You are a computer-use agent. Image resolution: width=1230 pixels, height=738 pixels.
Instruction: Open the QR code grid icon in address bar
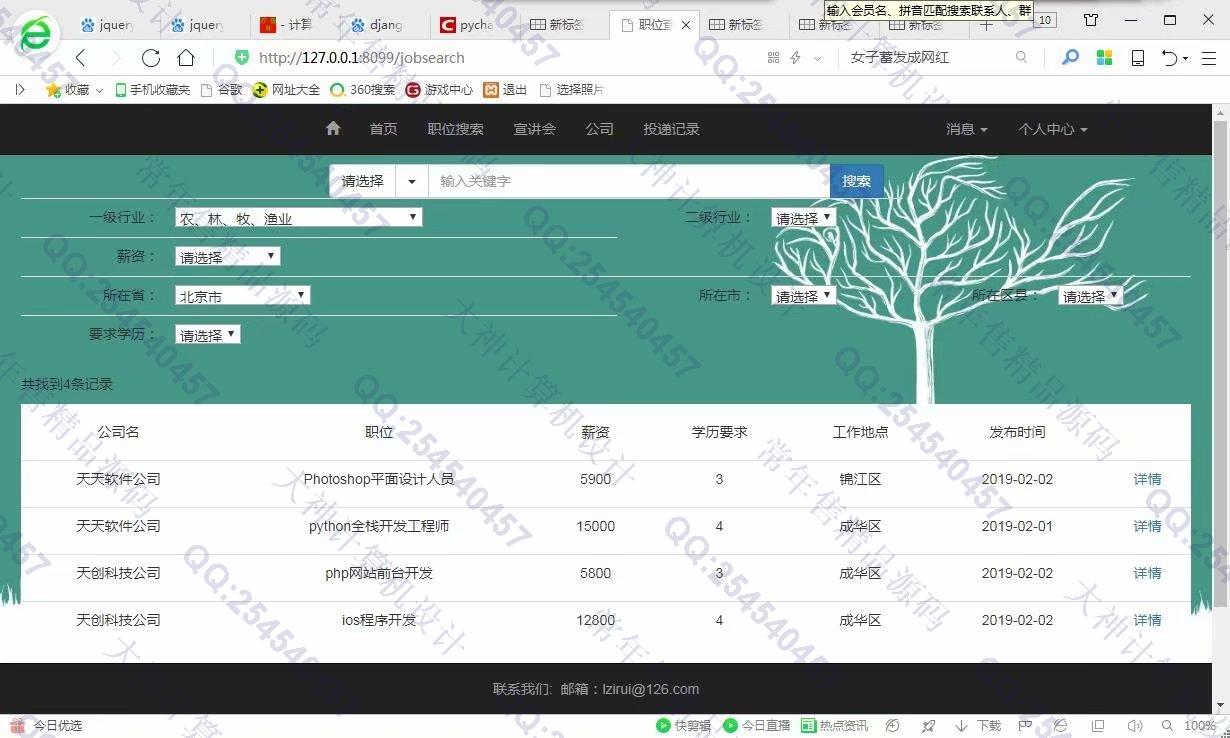tap(773, 58)
